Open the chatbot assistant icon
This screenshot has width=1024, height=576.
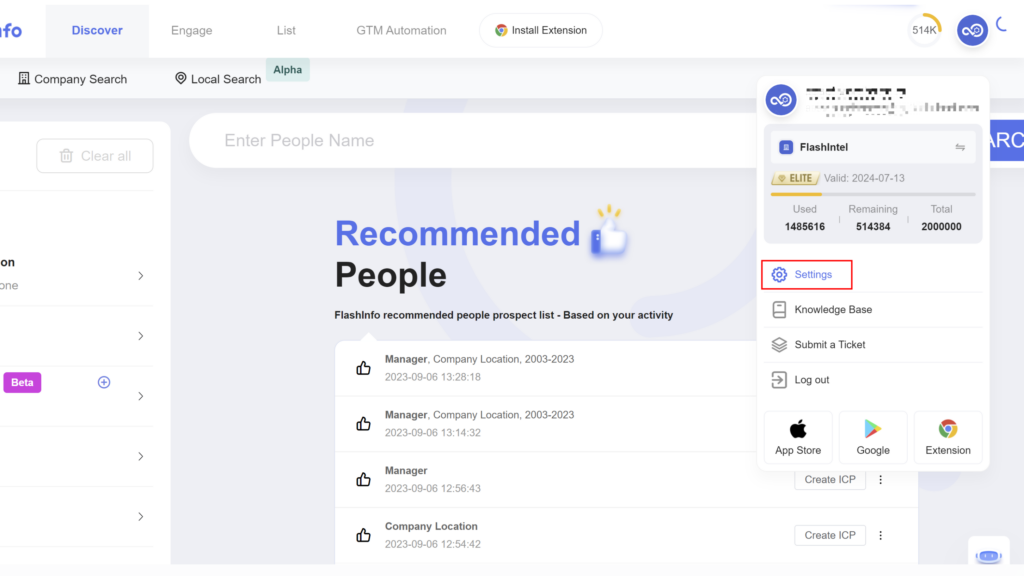pos(989,556)
